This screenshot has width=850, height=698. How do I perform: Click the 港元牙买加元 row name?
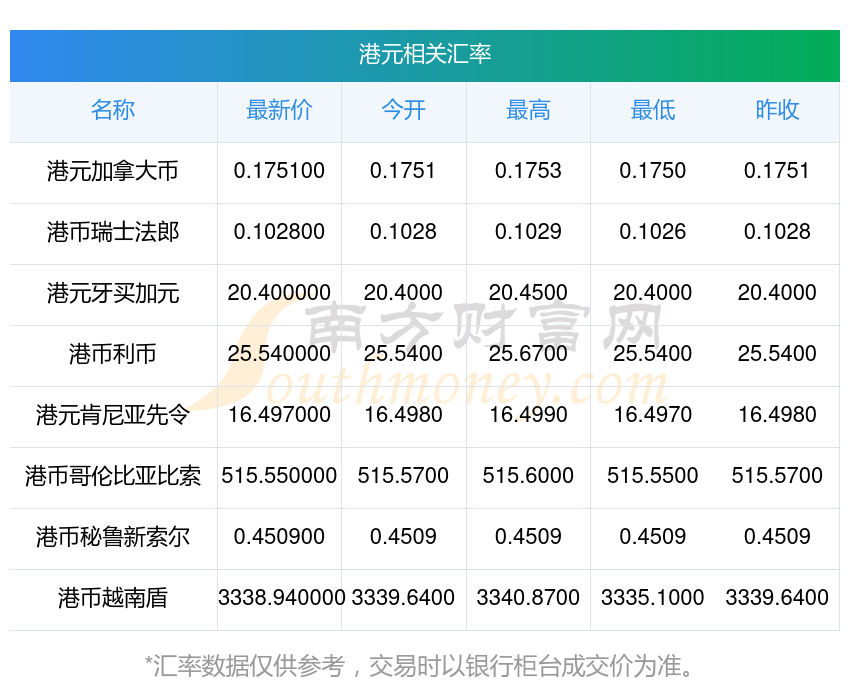coord(113,293)
